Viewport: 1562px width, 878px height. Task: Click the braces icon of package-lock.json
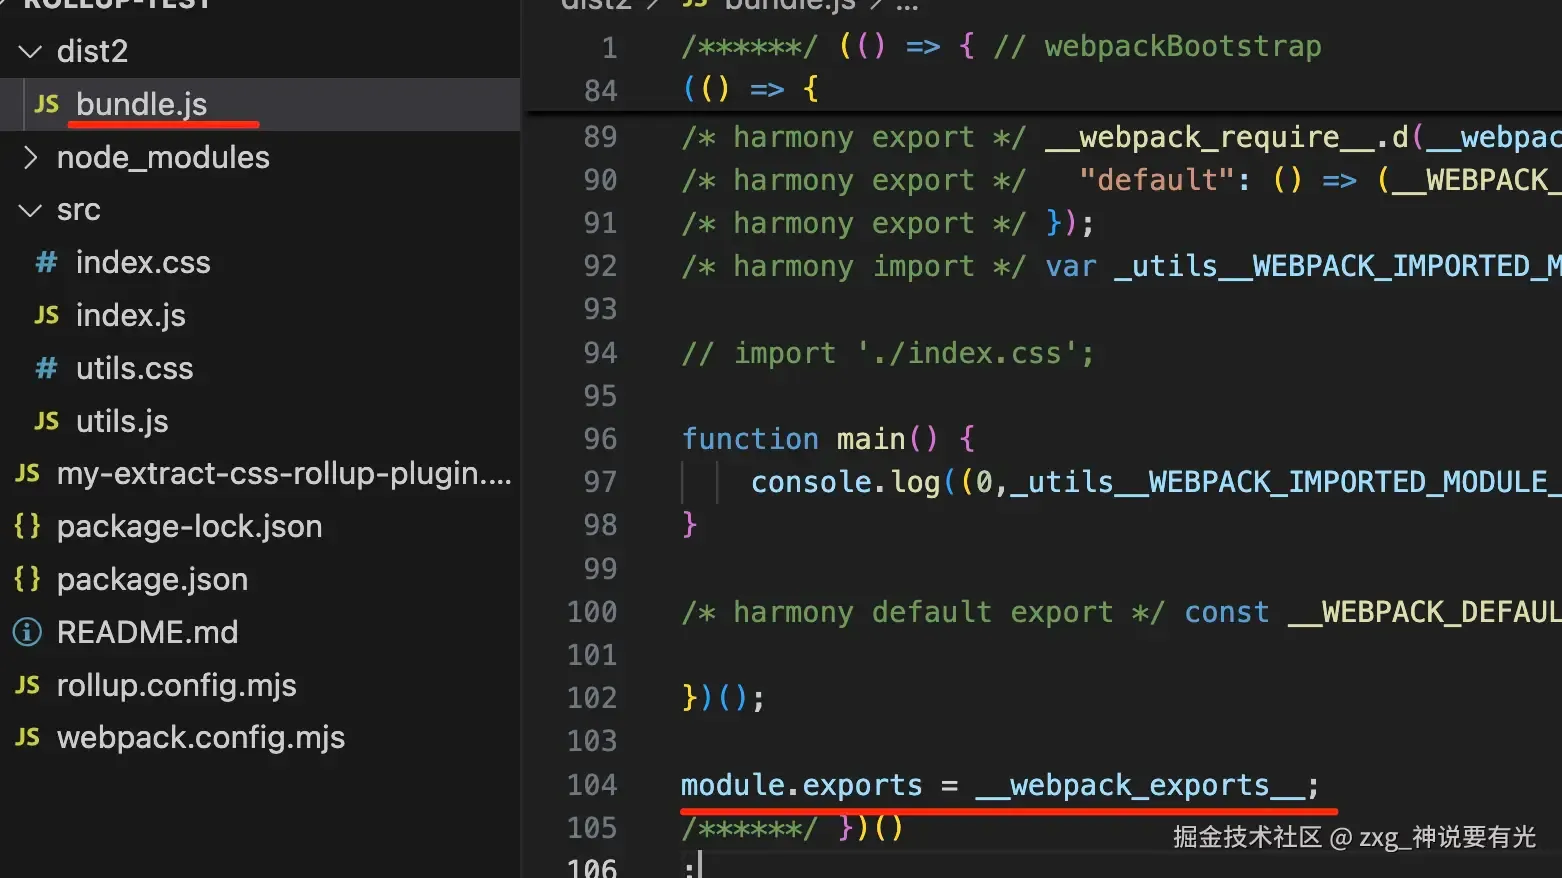[27, 526]
